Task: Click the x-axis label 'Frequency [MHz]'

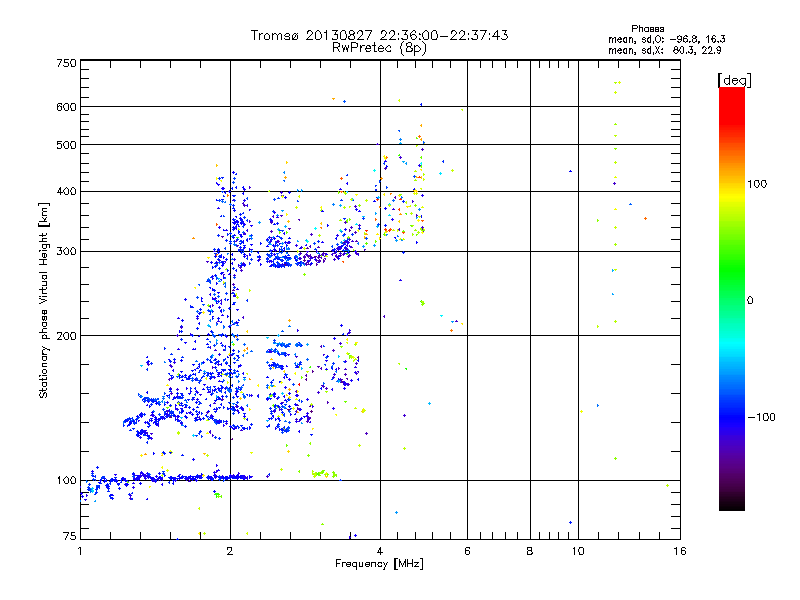Action: [x=379, y=564]
